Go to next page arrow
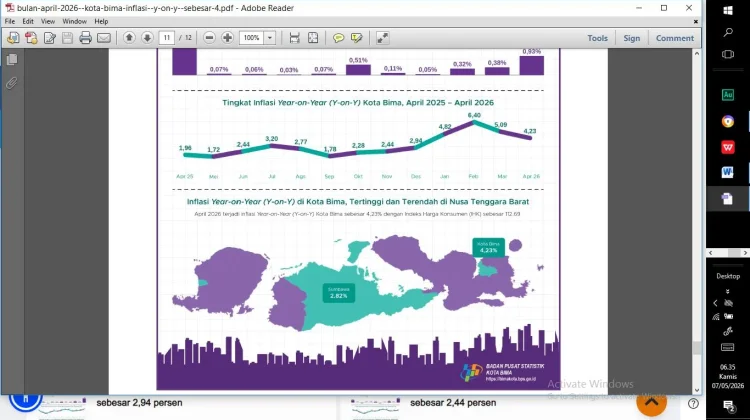750x420 pixels. (x=147, y=38)
